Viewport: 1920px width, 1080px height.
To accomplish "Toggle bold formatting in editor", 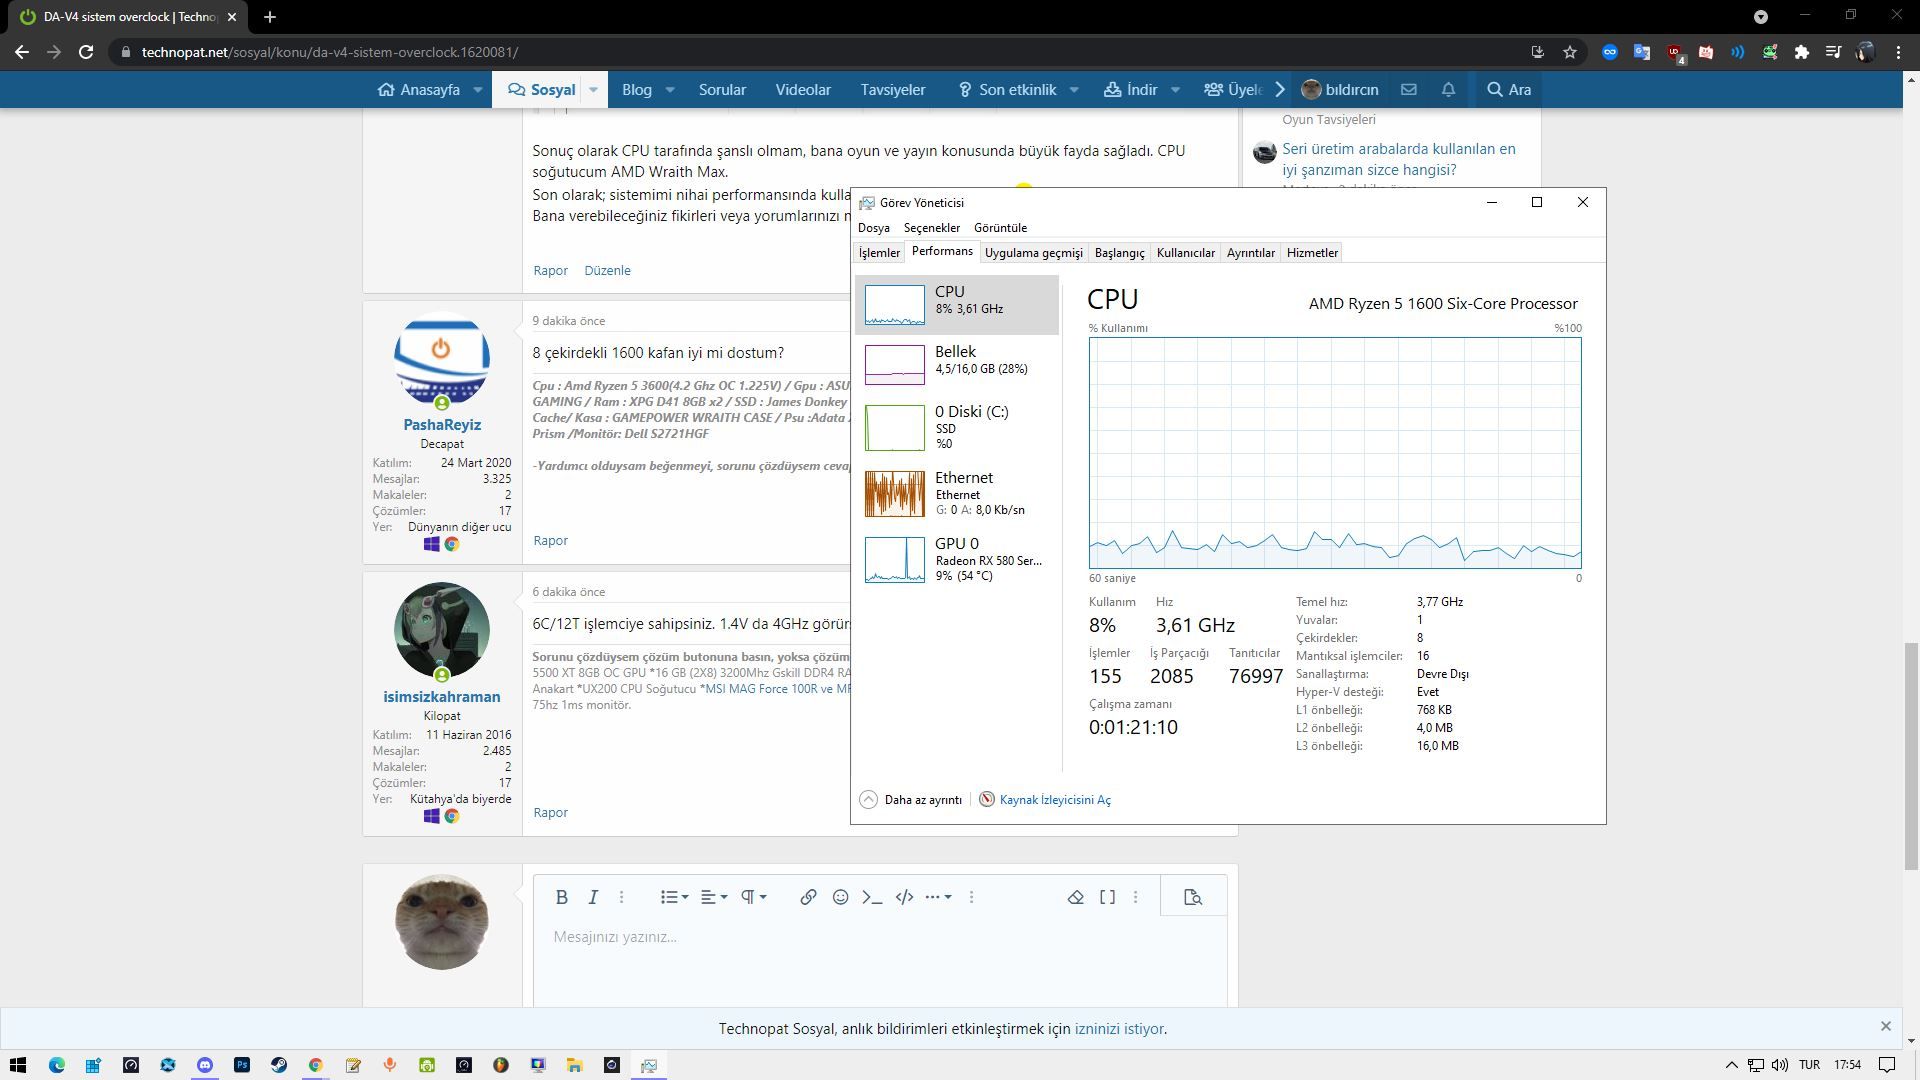I will click(562, 897).
